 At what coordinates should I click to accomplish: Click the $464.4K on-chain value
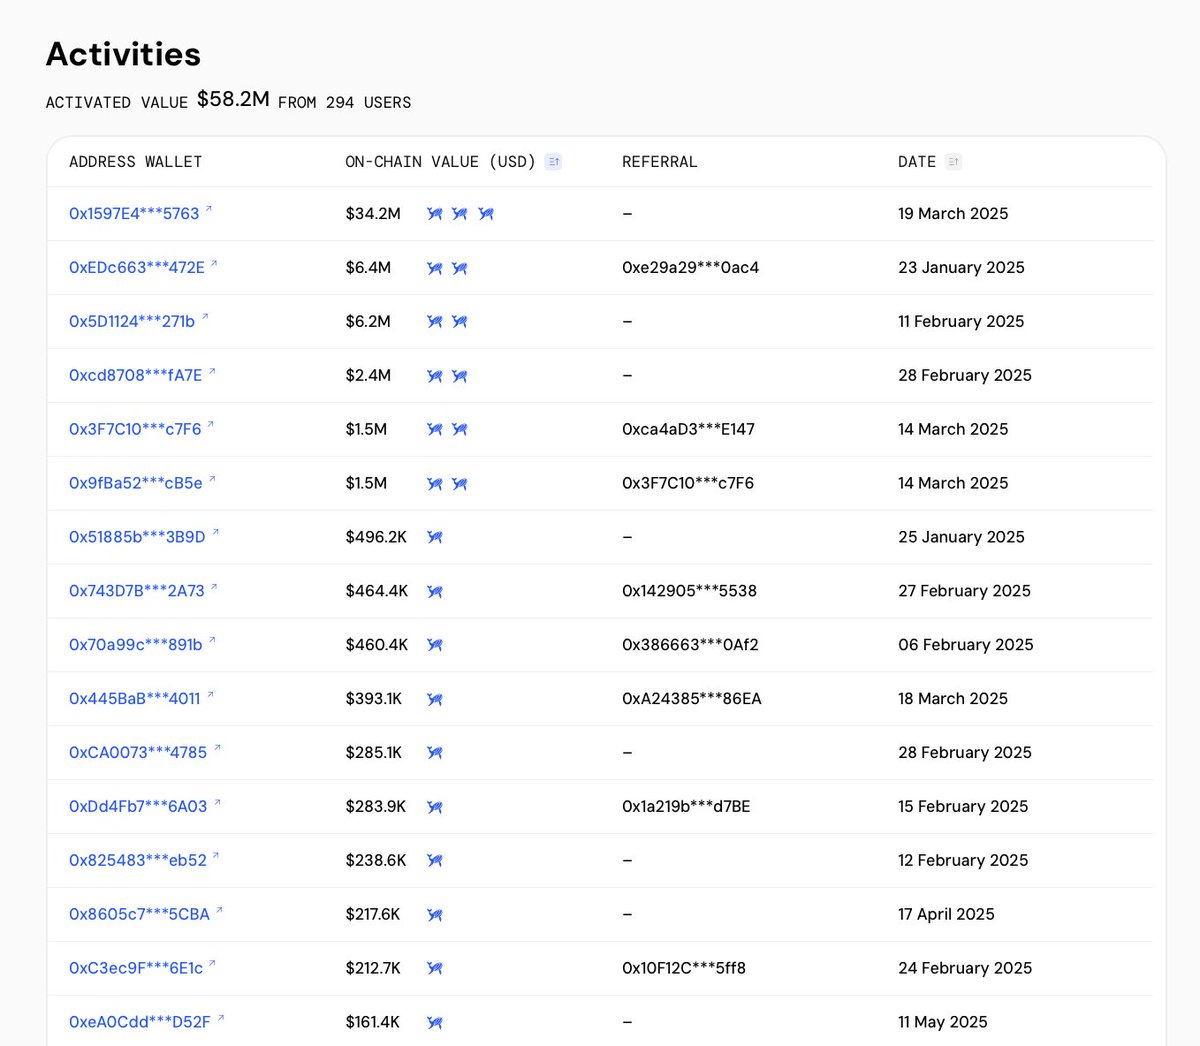[377, 591]
